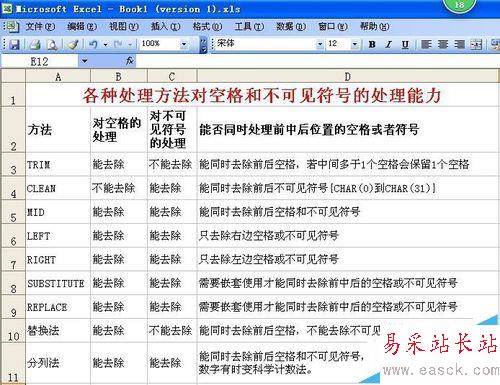The height and width of the screenshot is (385, 500).
Task: Click cell containing LEFT
Action: click(58, 236)
